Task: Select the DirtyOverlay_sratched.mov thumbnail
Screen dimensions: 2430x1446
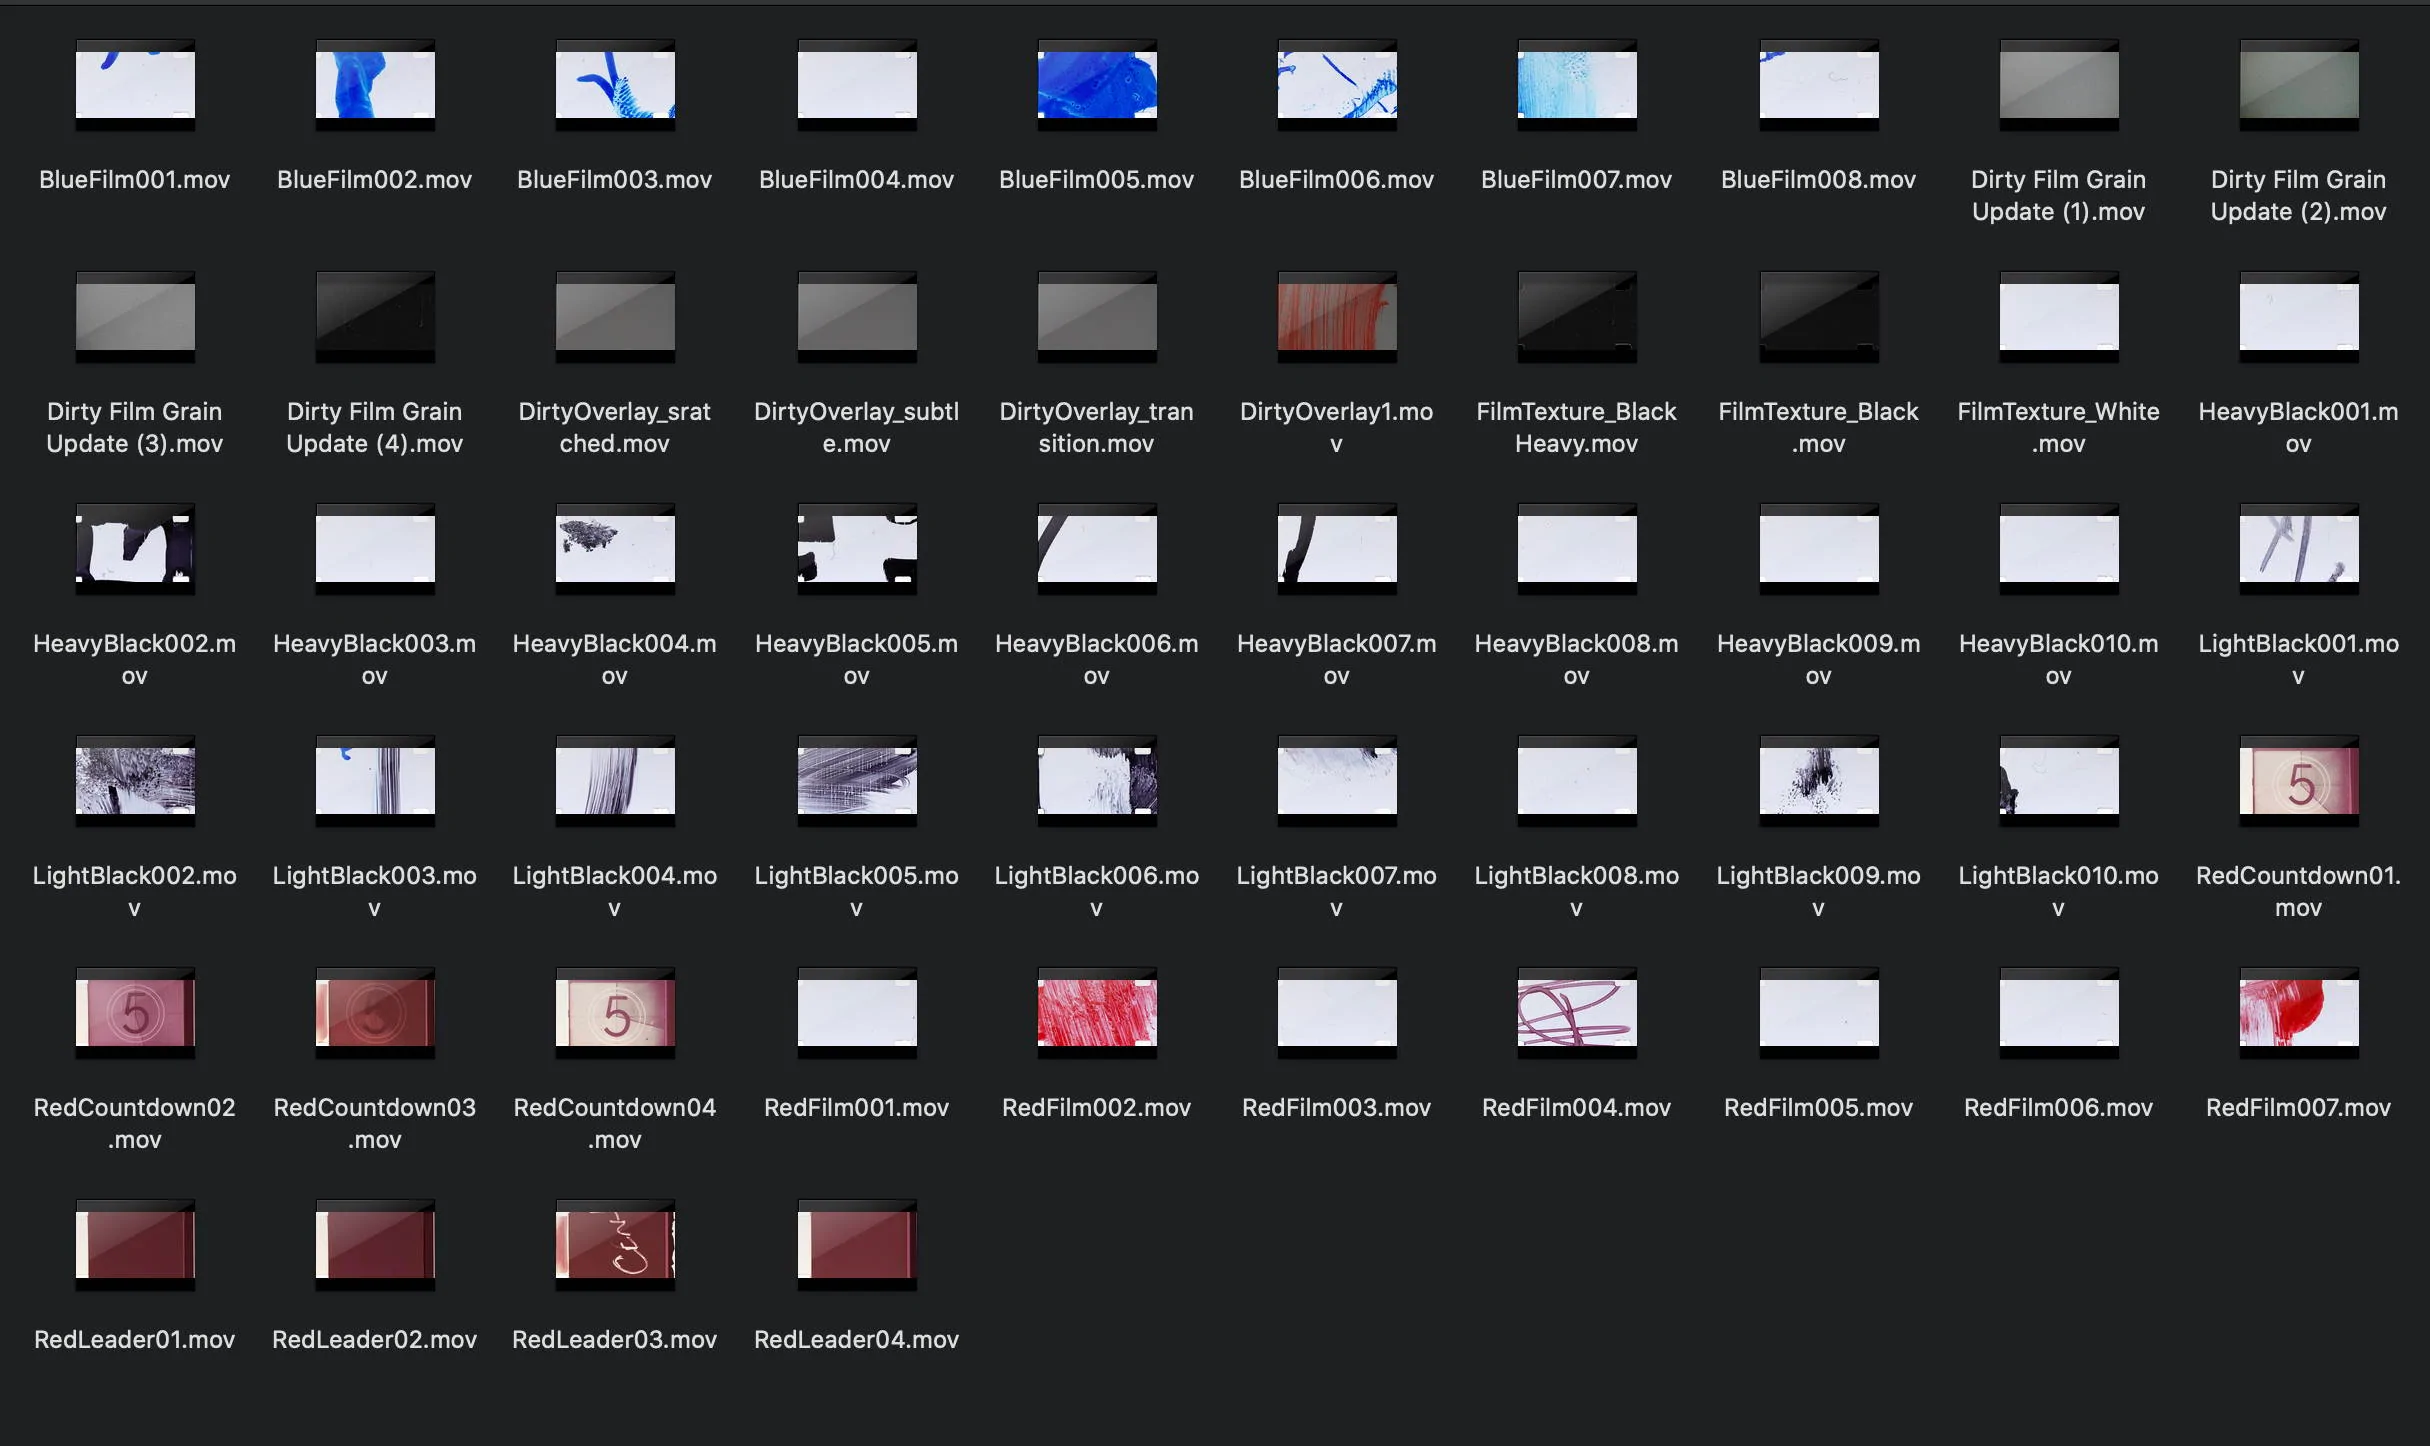Action: click(x=615, y=317)
